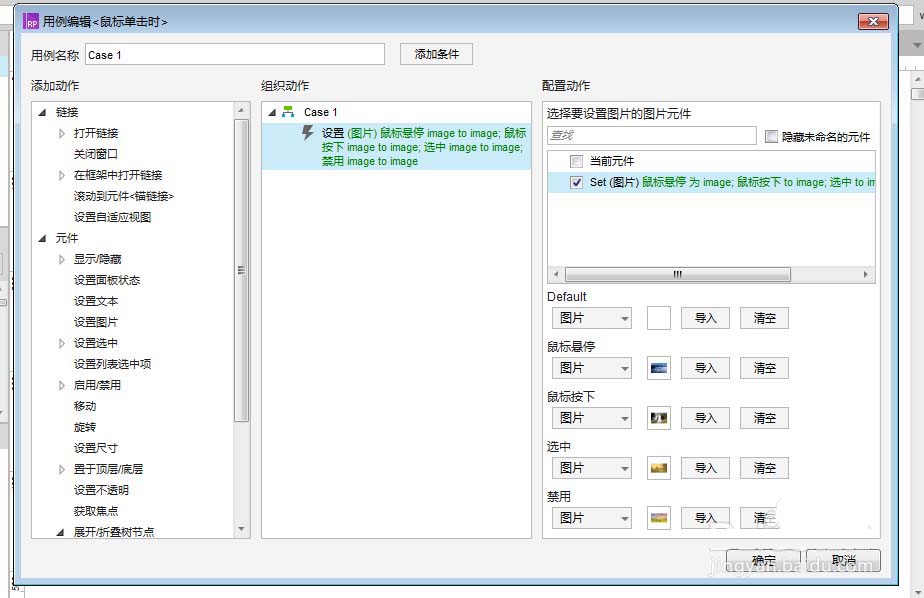
Task: Import image for 禁用 state
Action: tap(705, 518)
